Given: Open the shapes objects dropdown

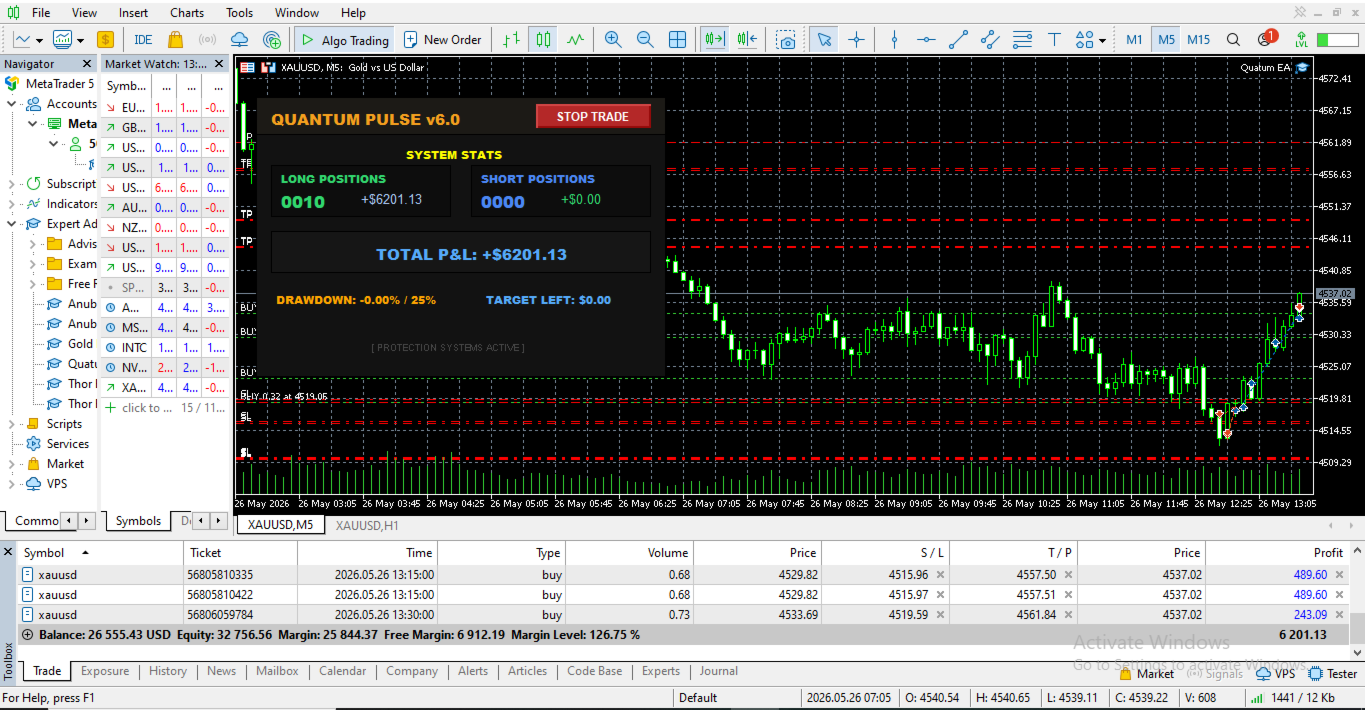Looking at the screenshot, I should coord(1090,40).
